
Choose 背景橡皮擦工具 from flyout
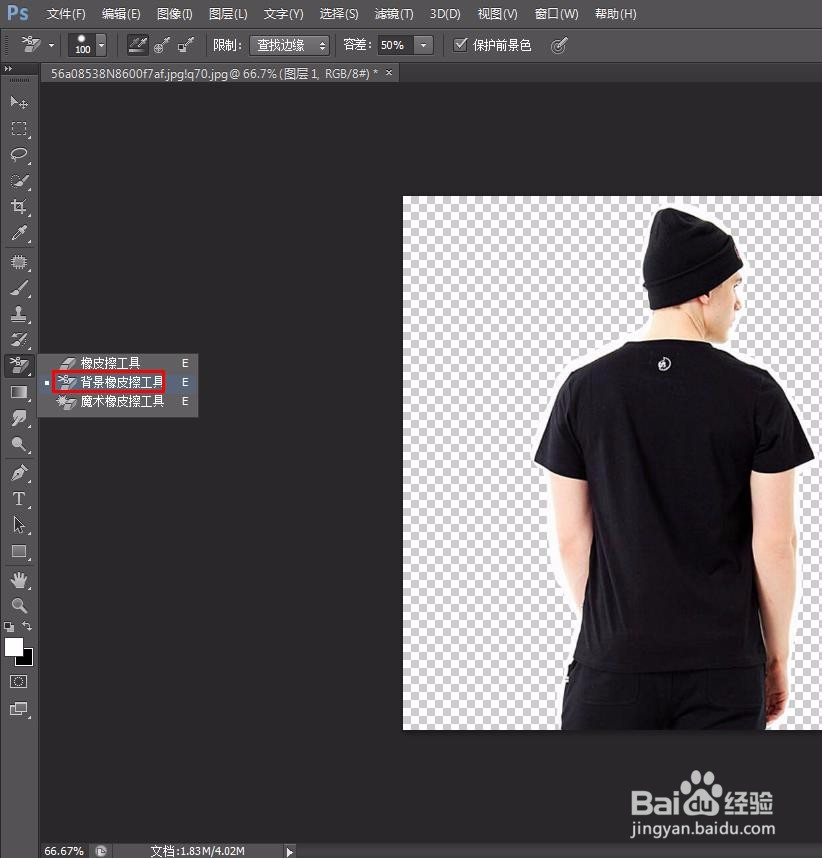118,382
